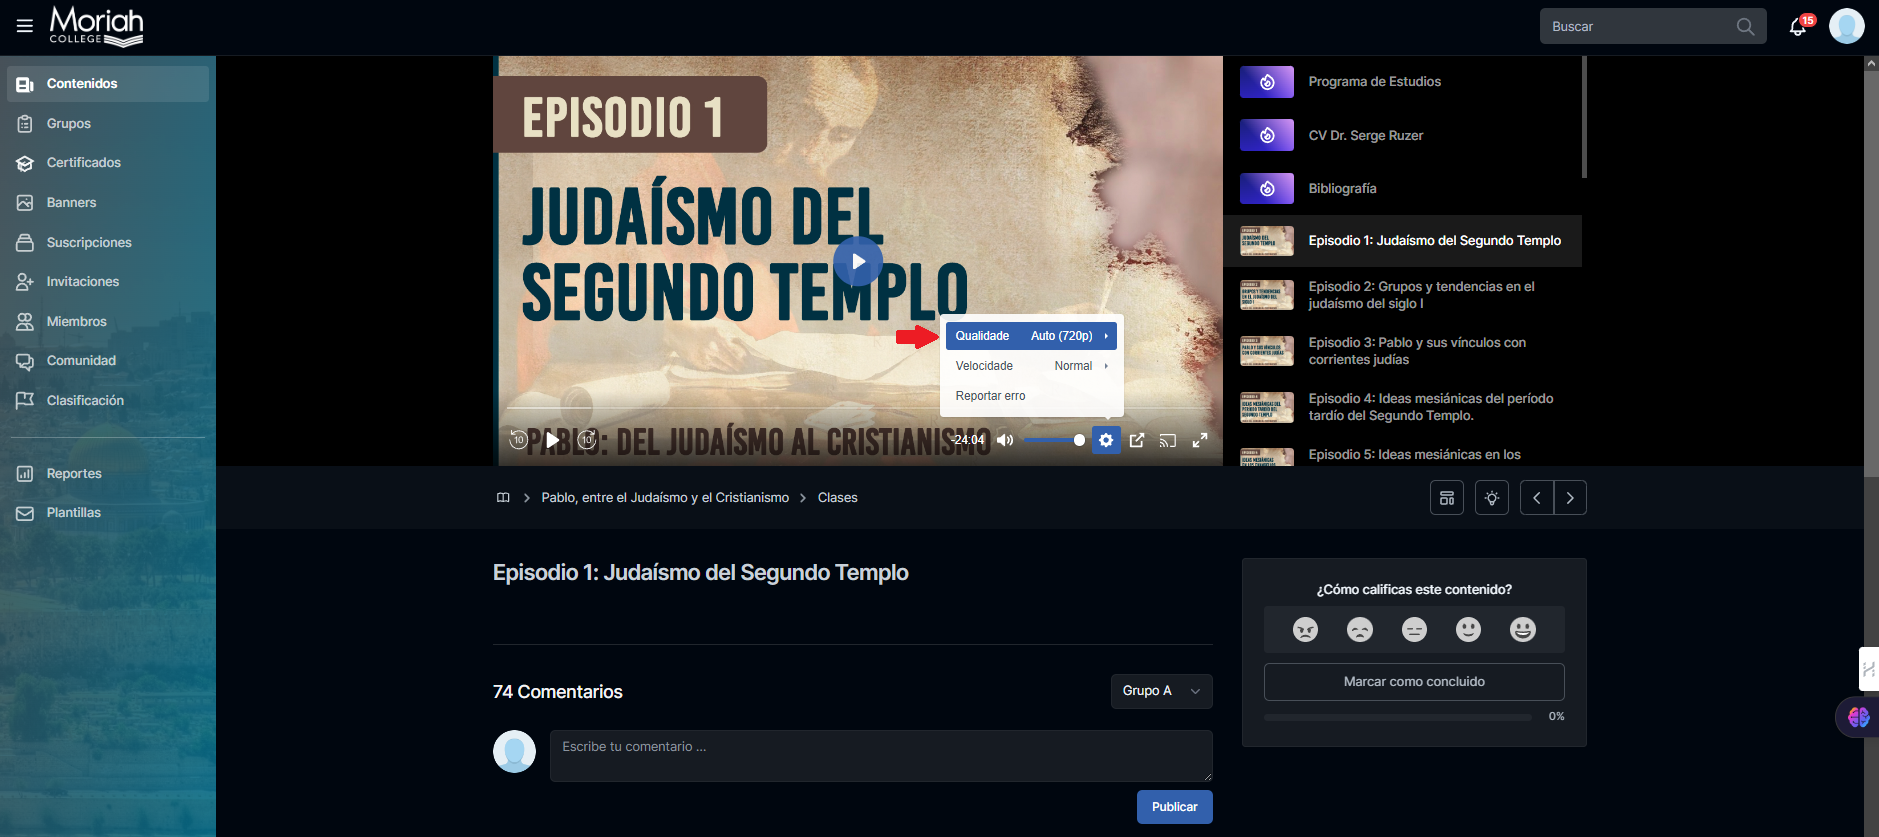Select the happiest face rating
This screenshot has width=1879, height=837.
(x=1522, y=629)
